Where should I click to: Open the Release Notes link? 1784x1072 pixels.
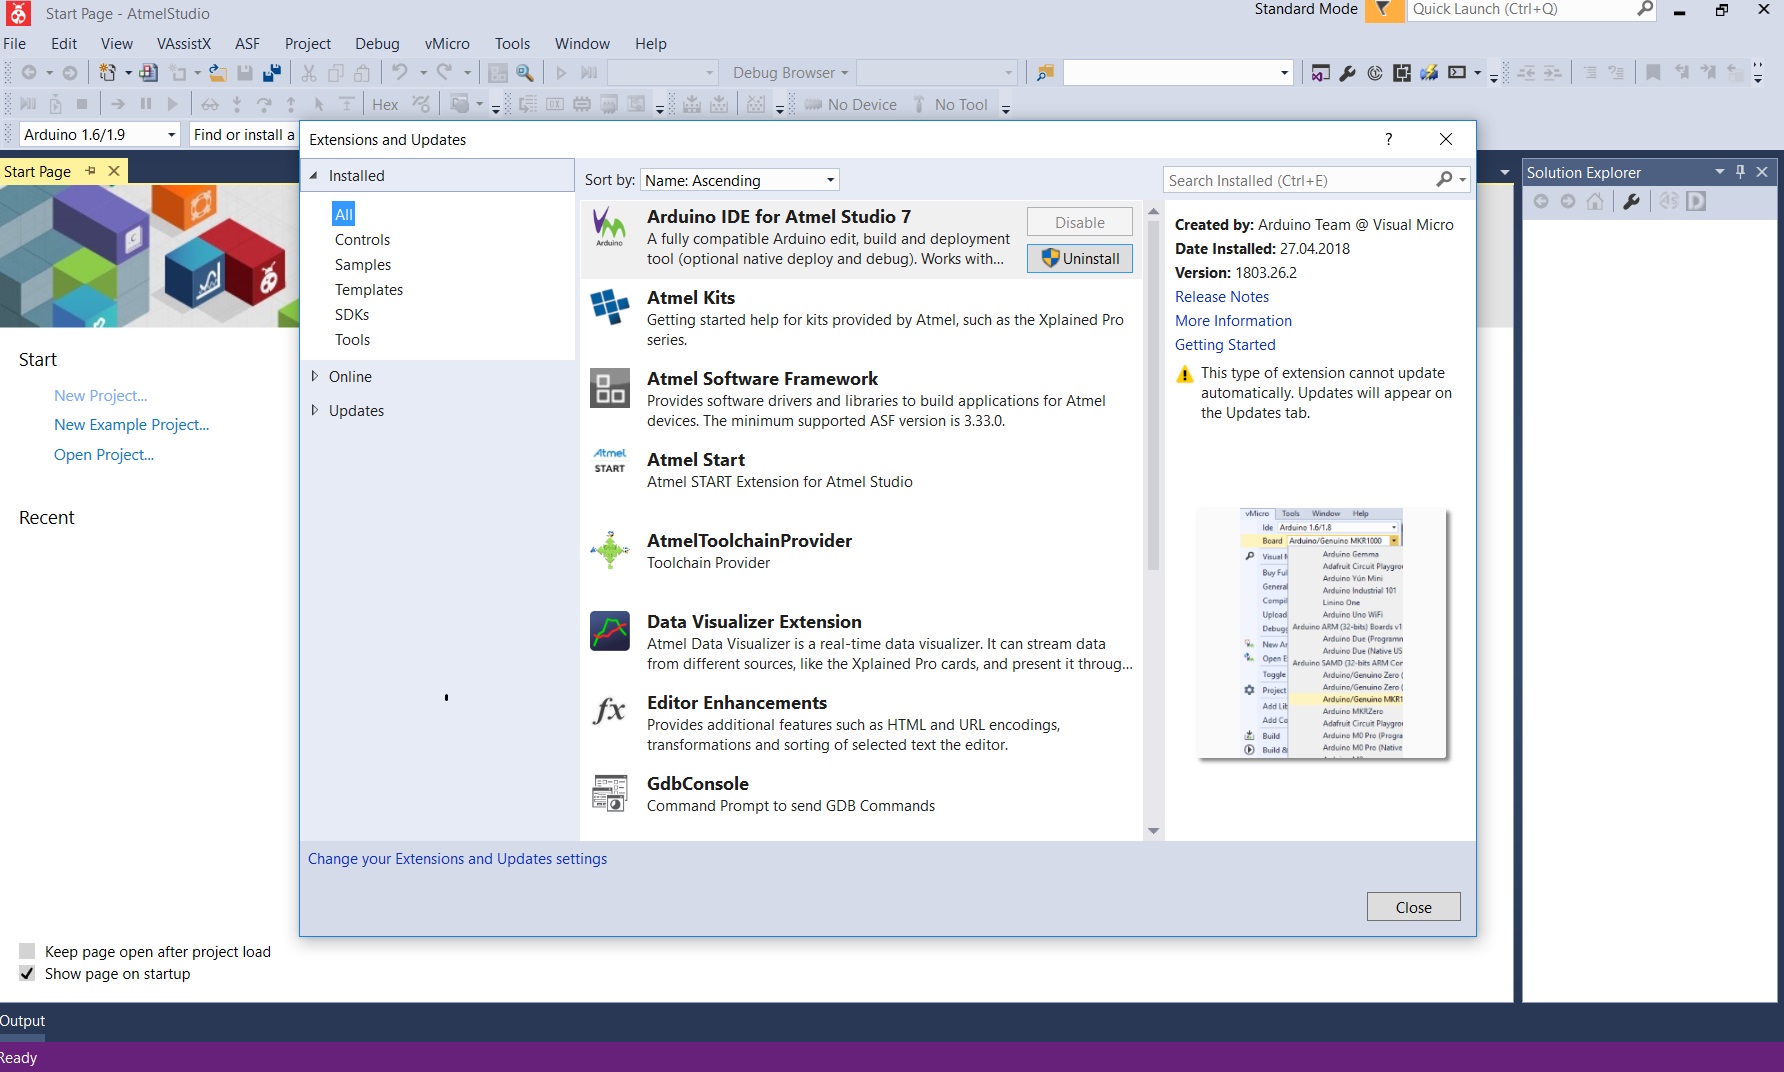[1222, 297]
